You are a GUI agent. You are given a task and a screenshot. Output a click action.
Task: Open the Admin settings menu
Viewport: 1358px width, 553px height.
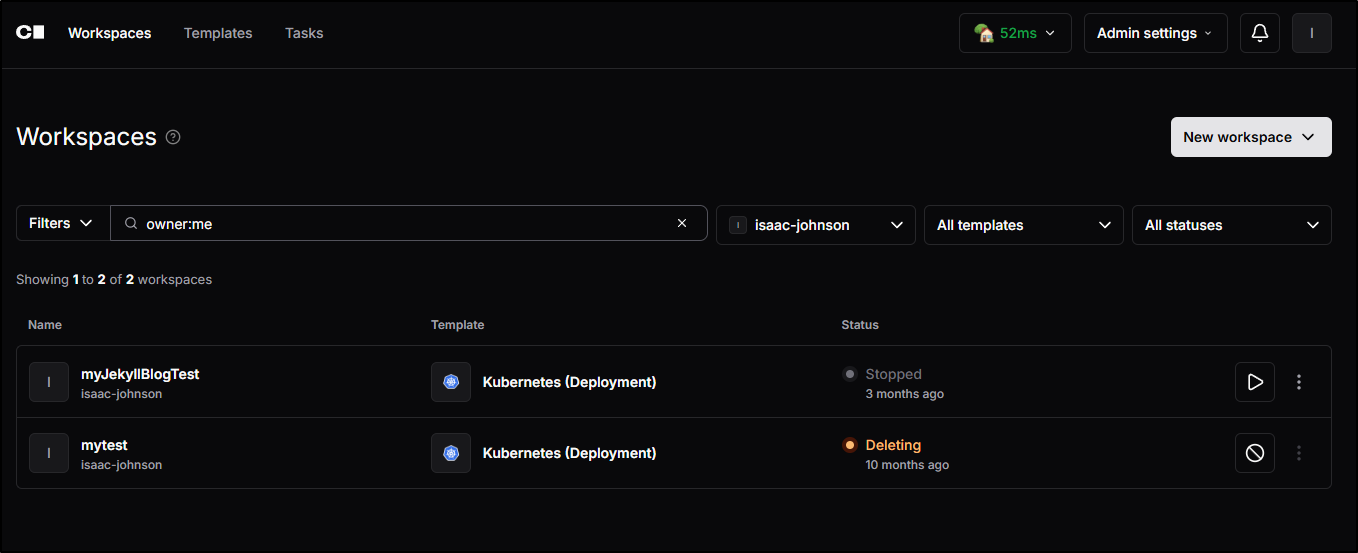(1155, 33)
